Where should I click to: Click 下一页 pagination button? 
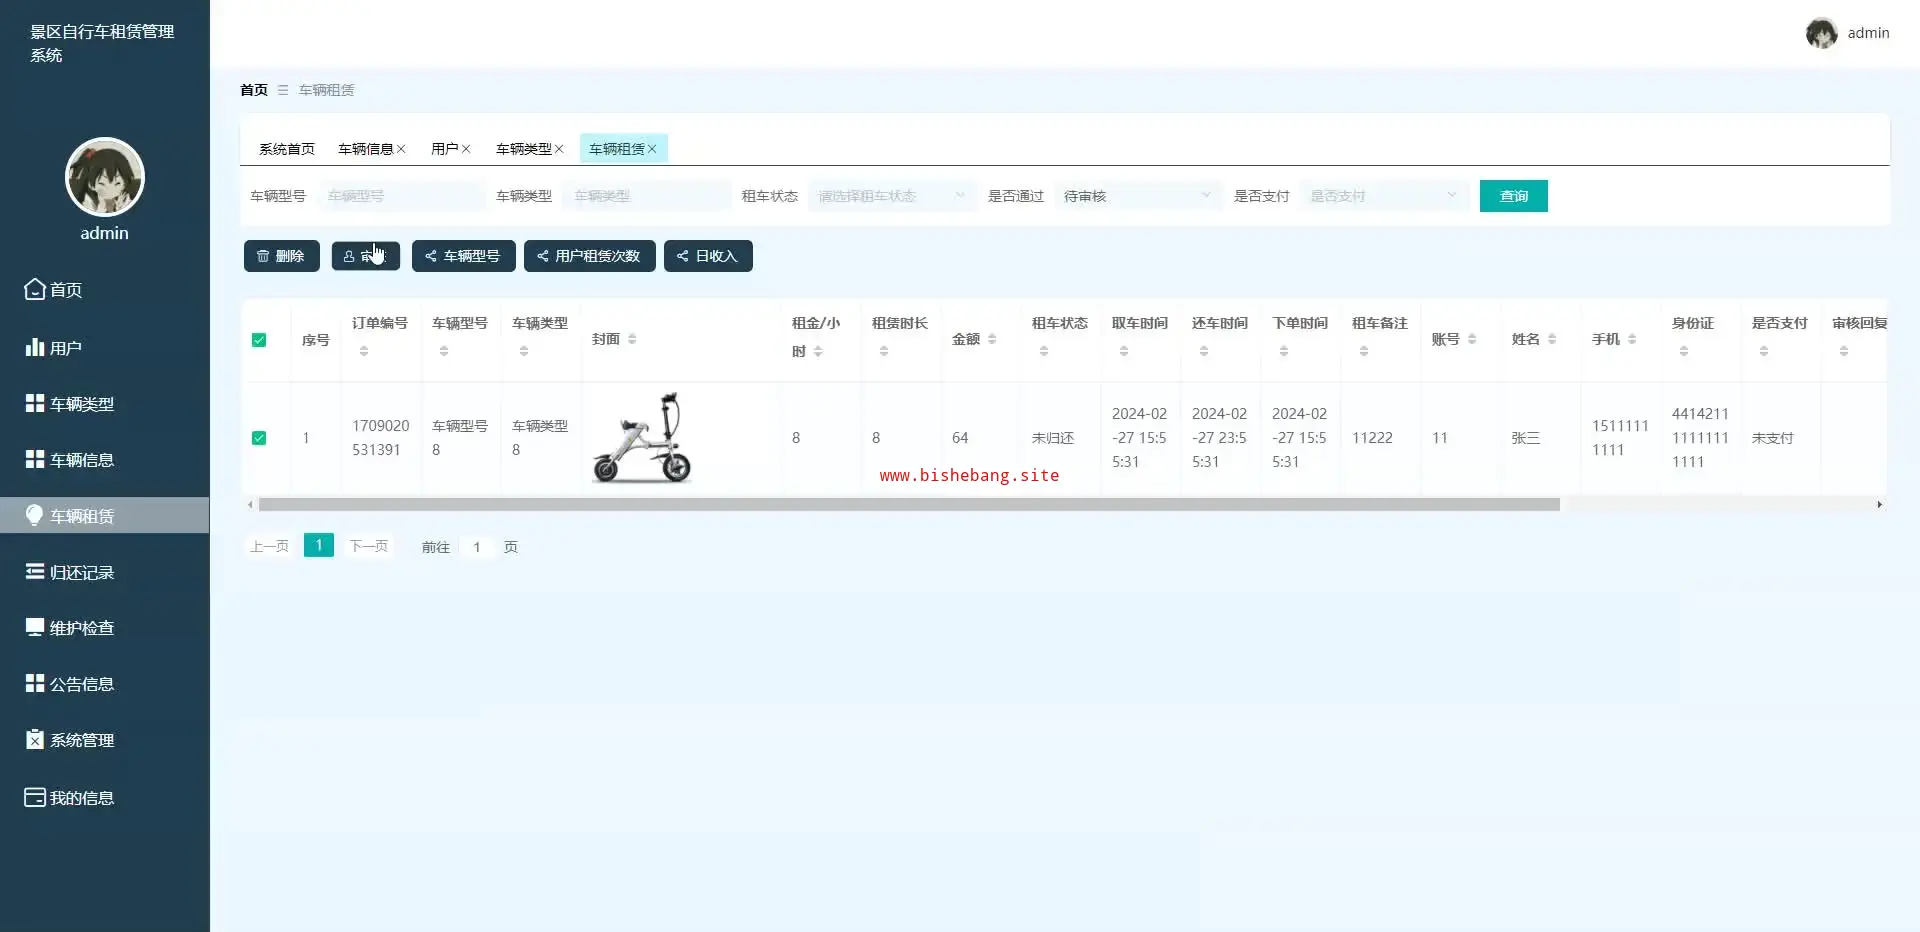[368, 546]
